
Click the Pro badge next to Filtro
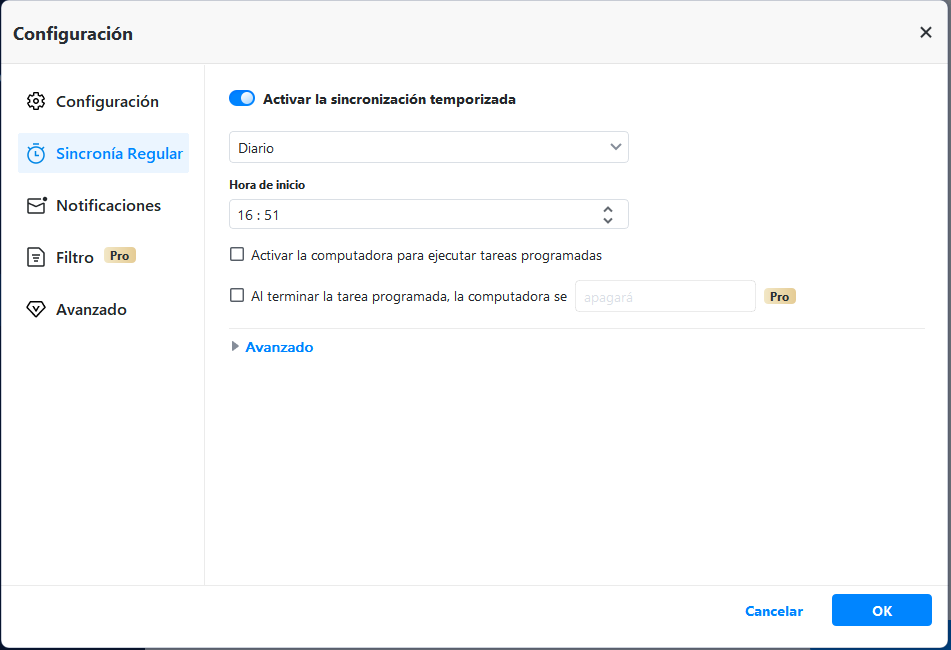click(x=120, y=256)
